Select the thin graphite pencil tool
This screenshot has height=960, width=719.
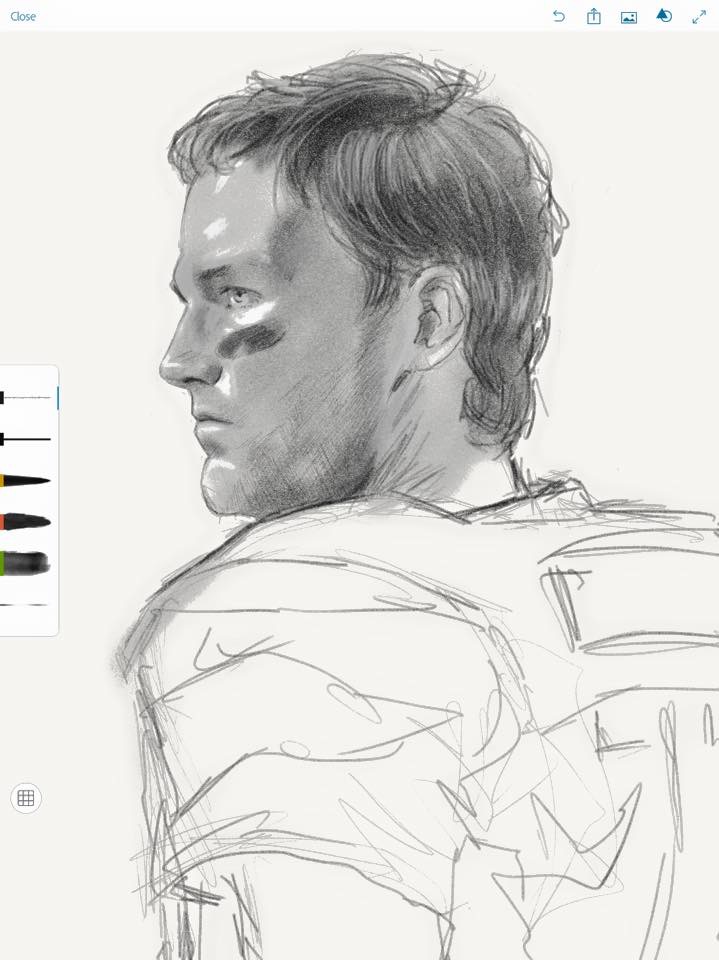click(25, 398)
